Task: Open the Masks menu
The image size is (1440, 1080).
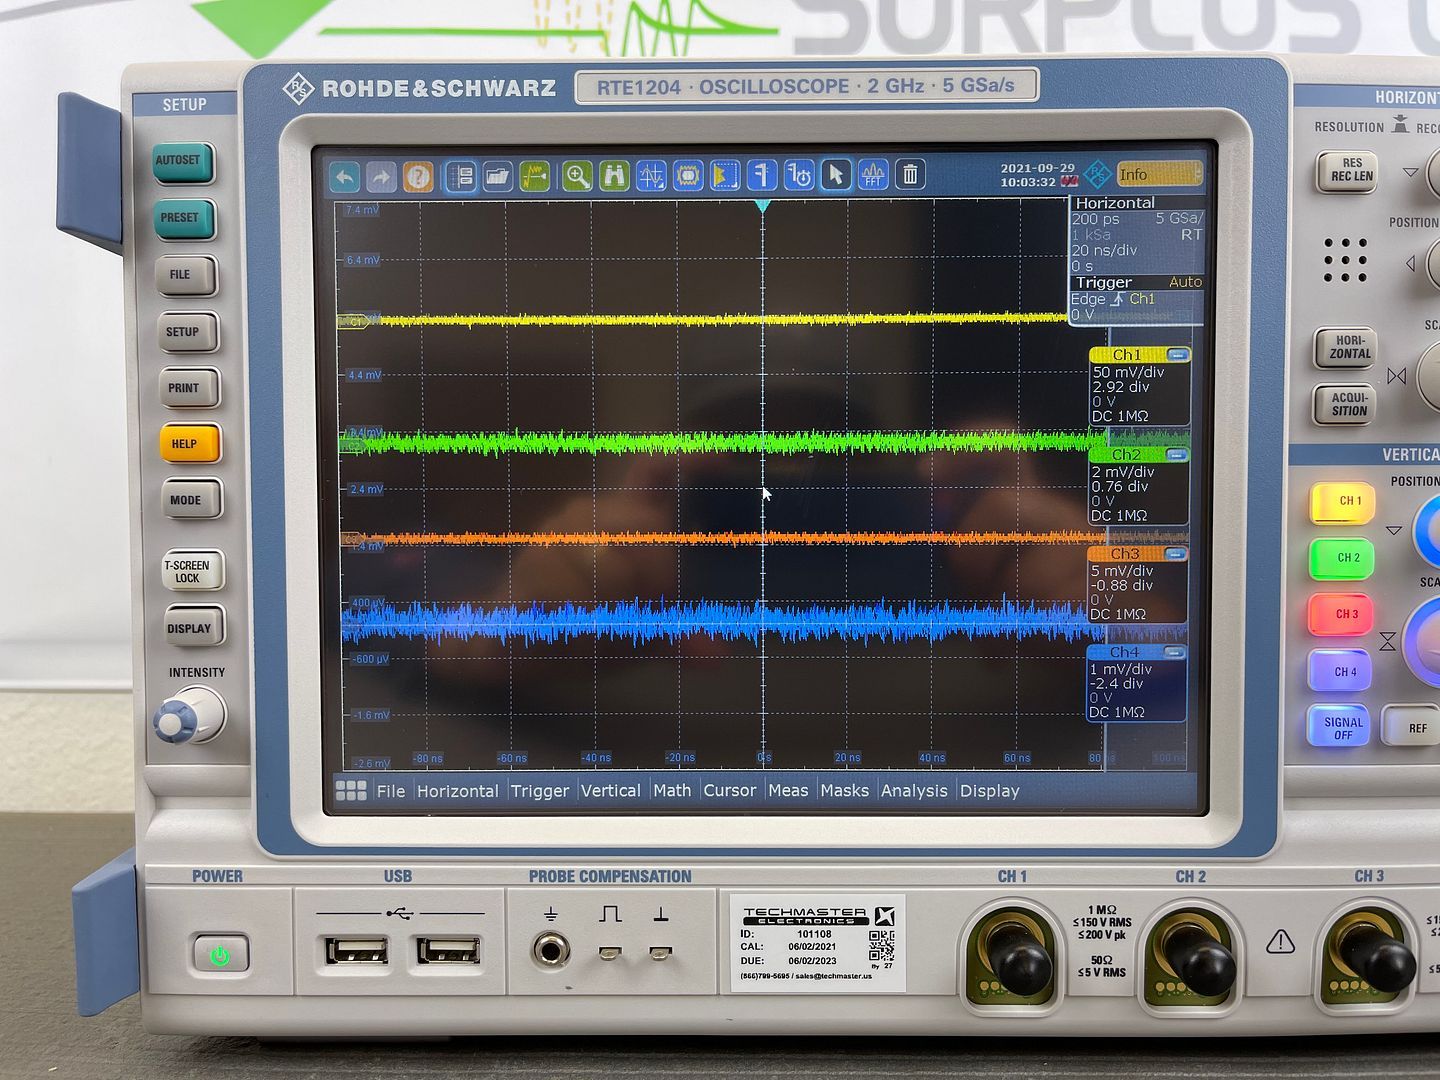Action: point(845,791)
